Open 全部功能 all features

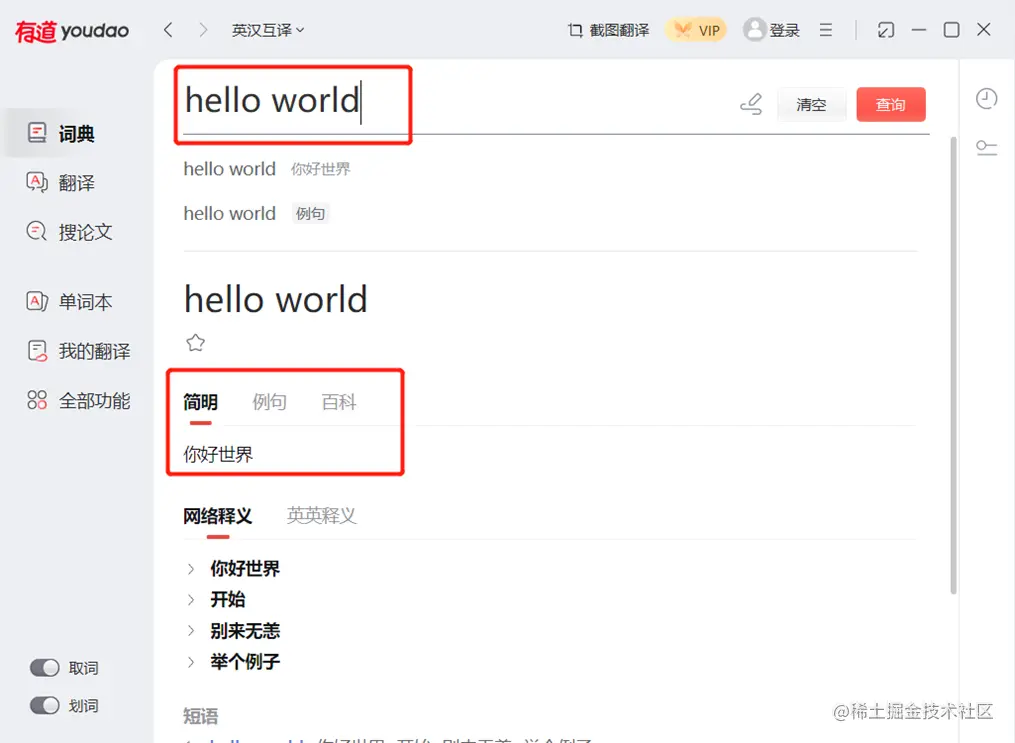[78, 400]
